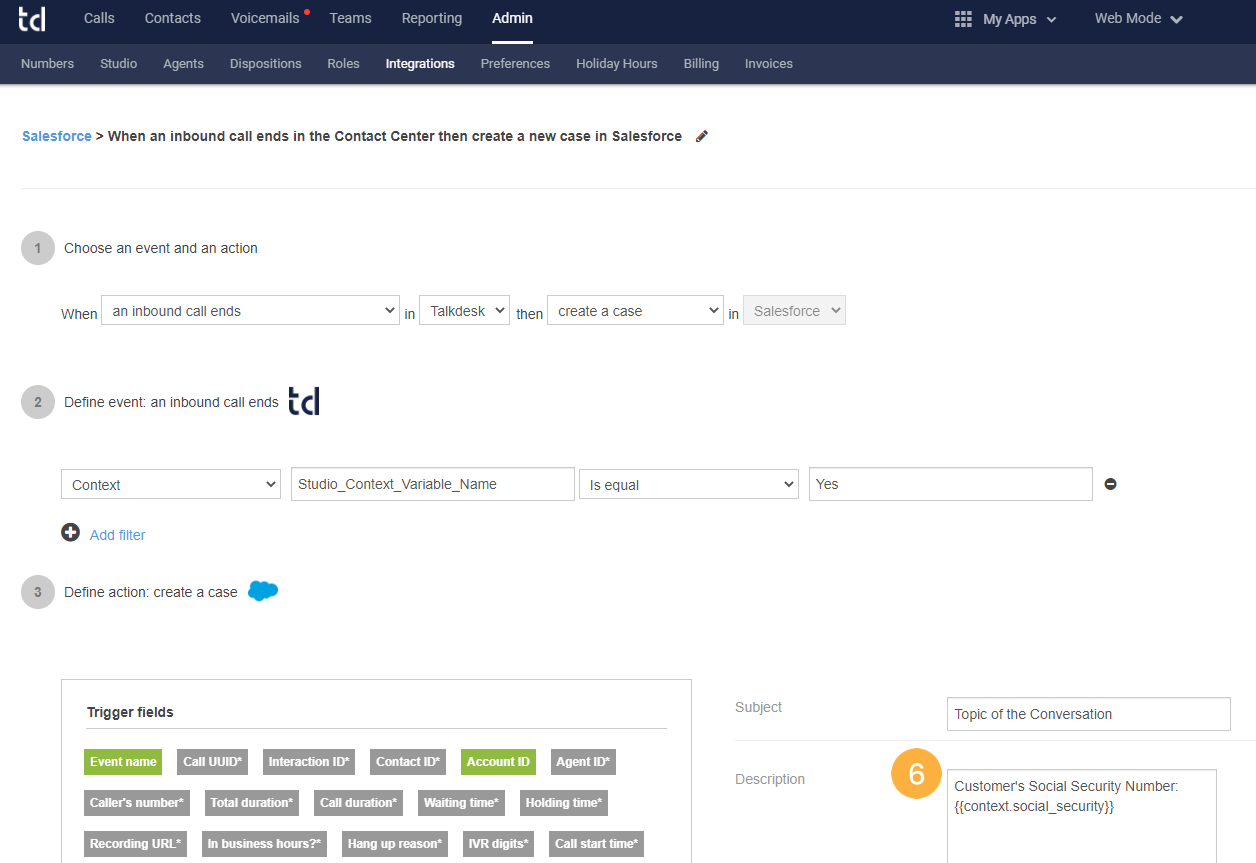Open the Numbers admin submenu

[47, 64]
